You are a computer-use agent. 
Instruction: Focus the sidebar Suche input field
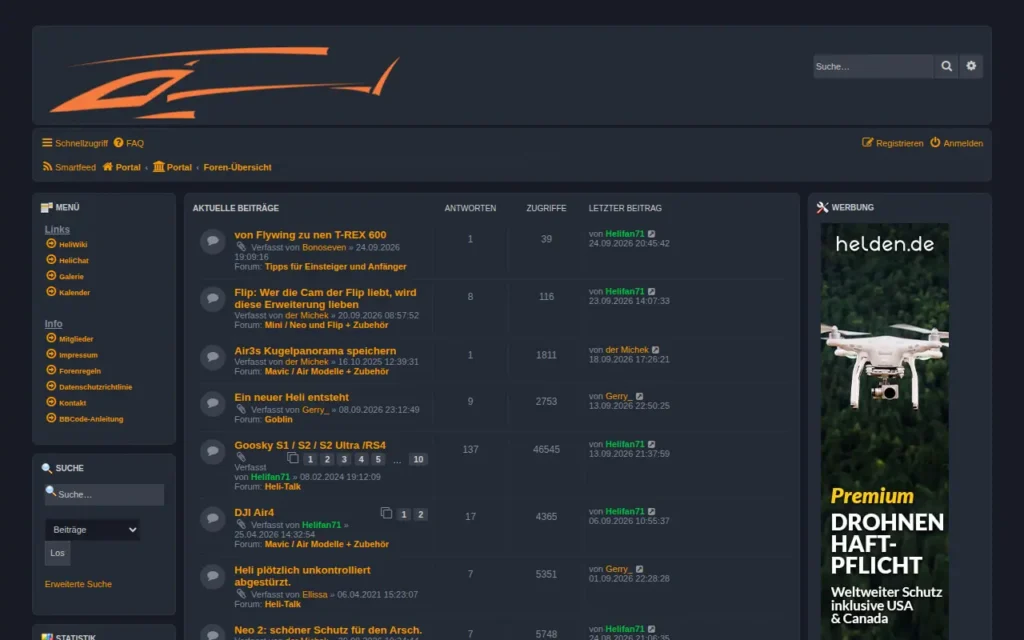coord(104,494)
